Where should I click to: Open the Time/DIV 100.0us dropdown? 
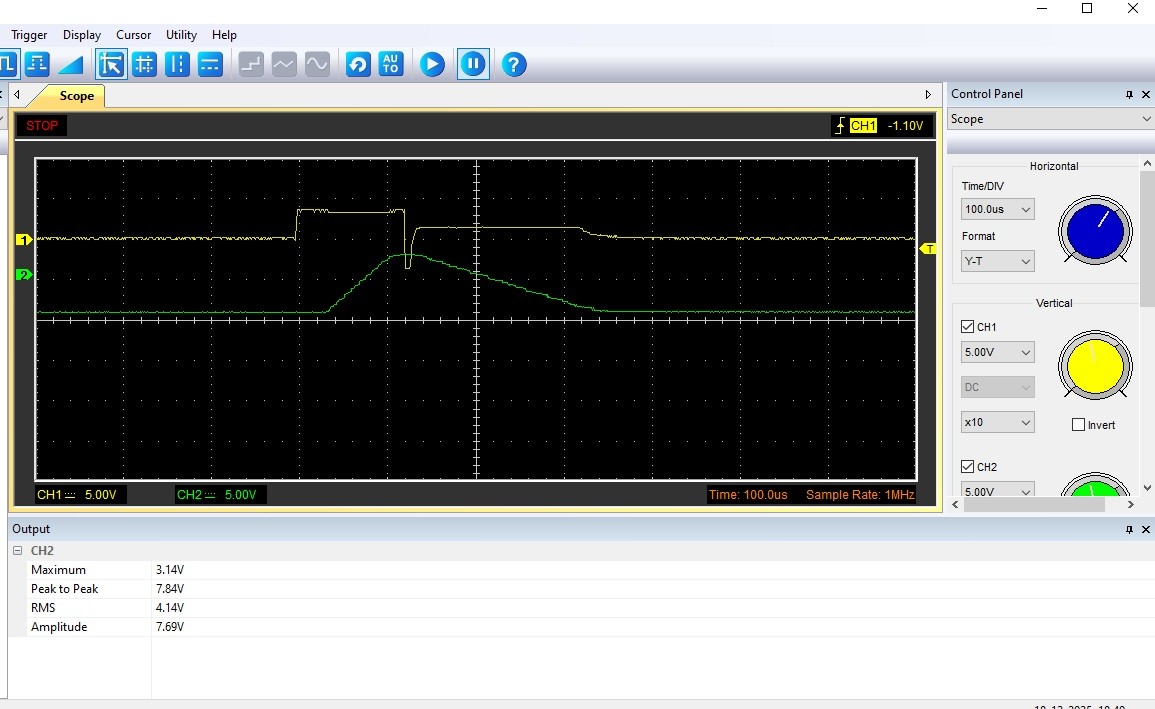point(997,209)
